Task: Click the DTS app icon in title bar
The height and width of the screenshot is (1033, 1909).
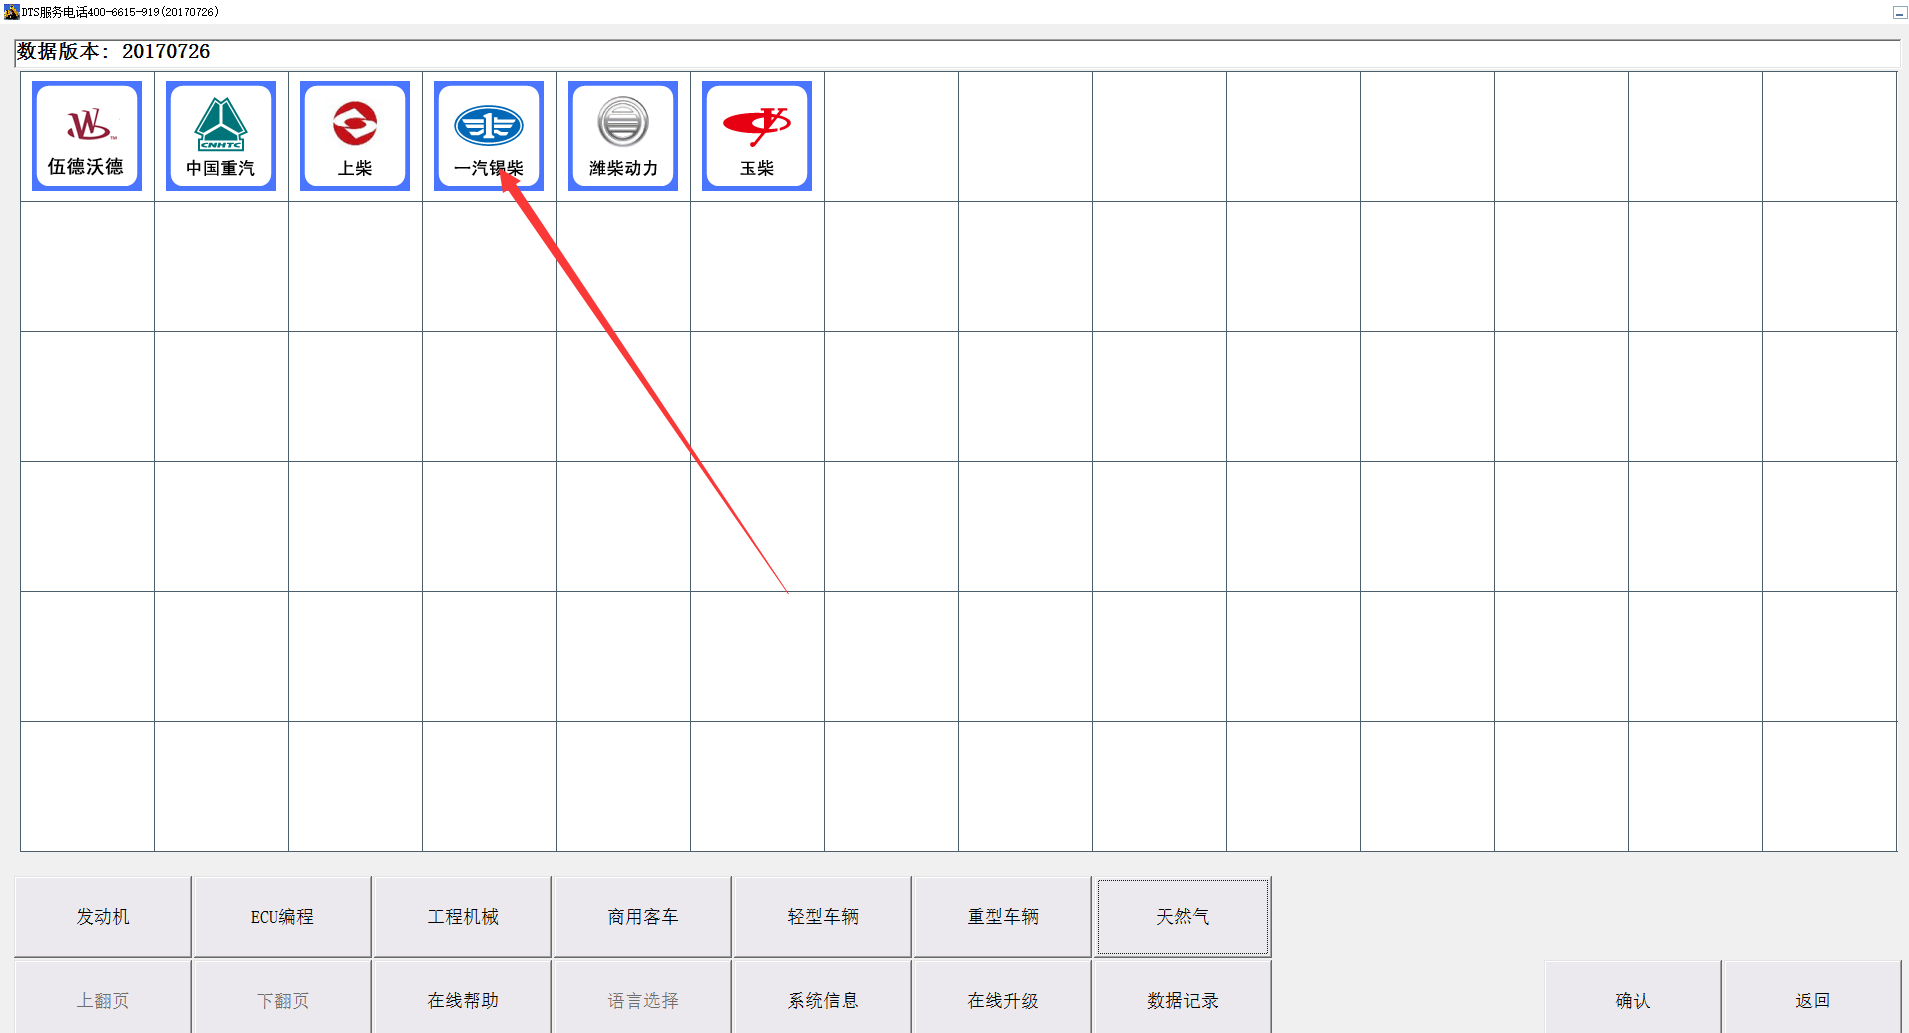Action: [x=11, y=12]
